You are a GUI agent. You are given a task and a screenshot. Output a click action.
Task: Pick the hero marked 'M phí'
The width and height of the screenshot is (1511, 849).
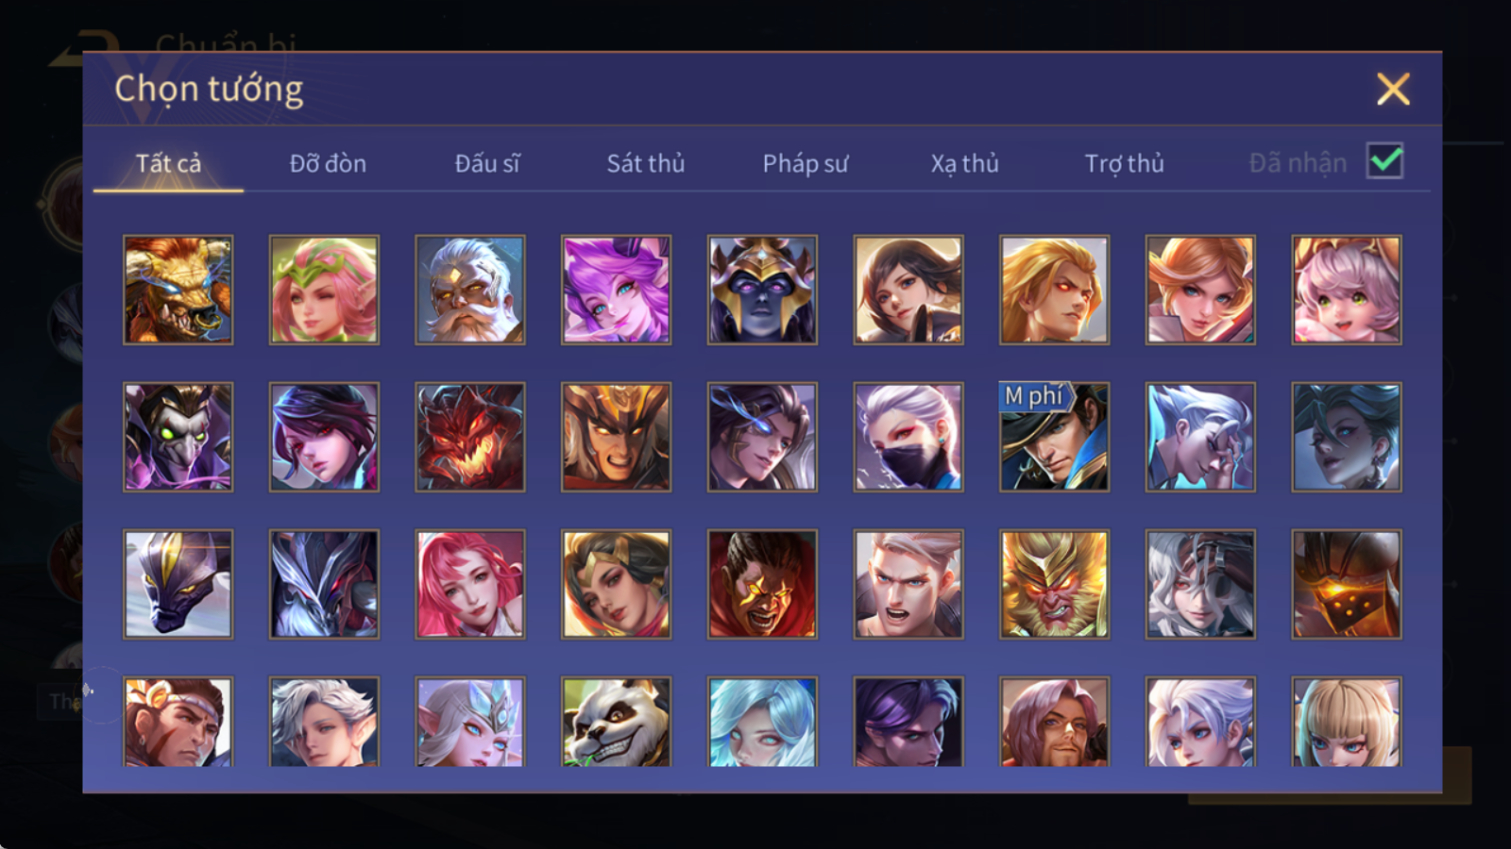coord(1054,437)
